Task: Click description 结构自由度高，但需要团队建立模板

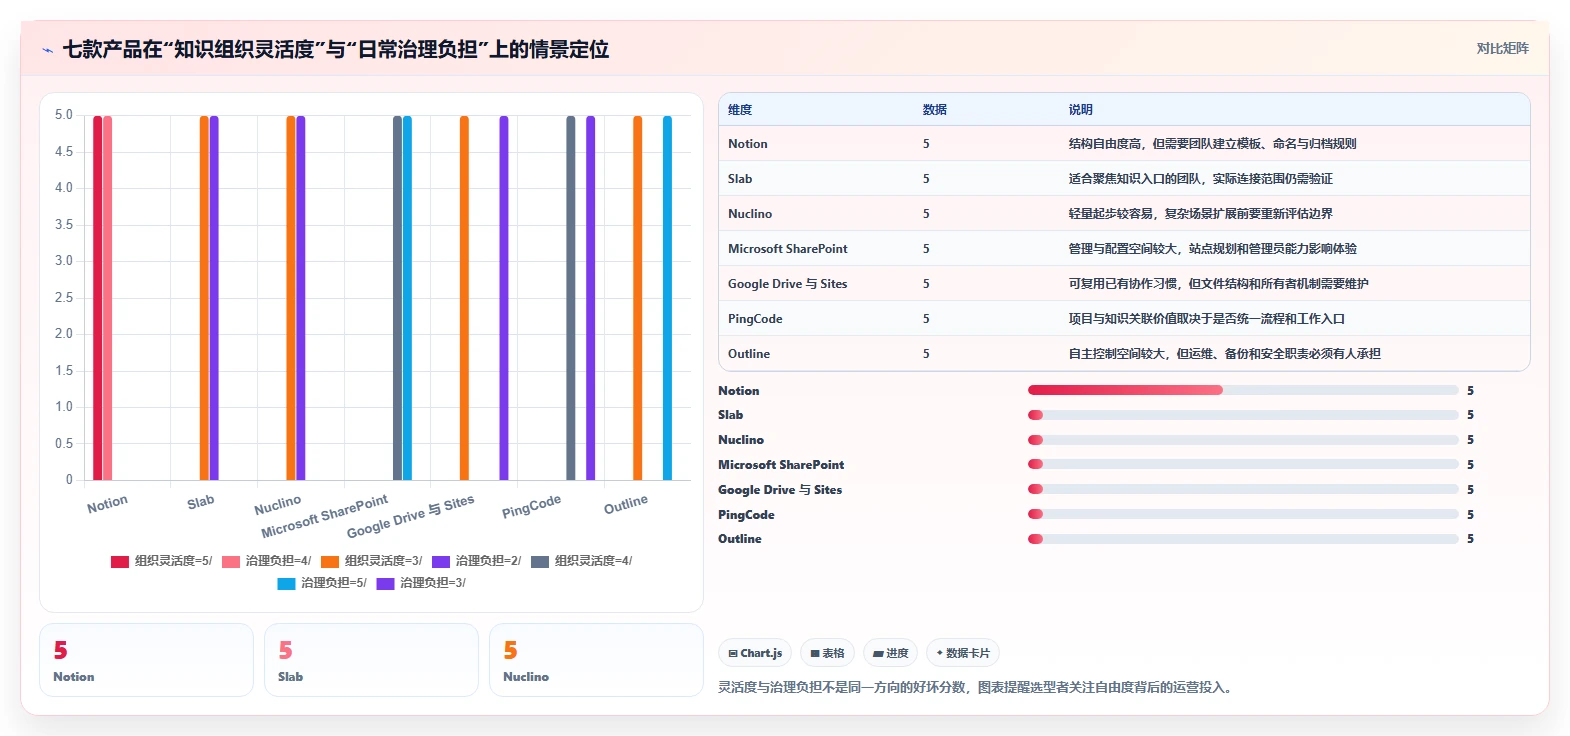Action: pos(1212,144)
